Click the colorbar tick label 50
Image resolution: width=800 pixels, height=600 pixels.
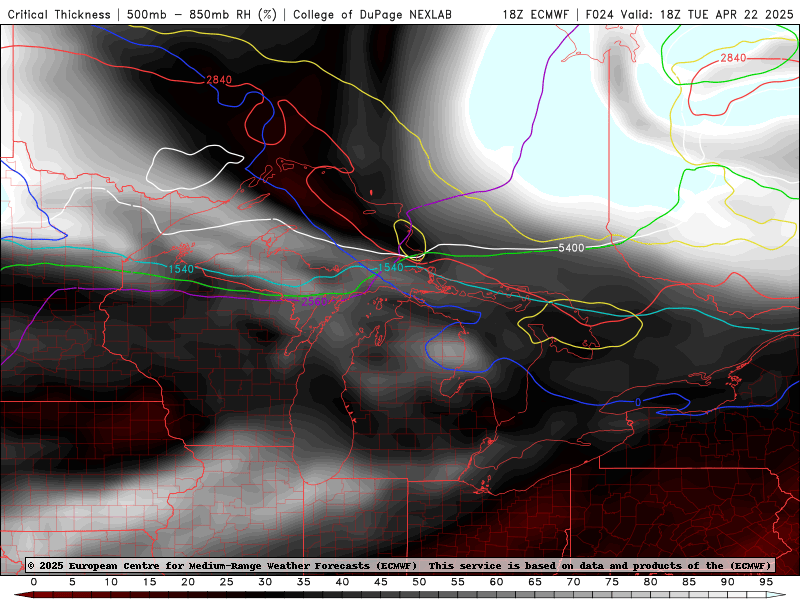pos(419,582)
